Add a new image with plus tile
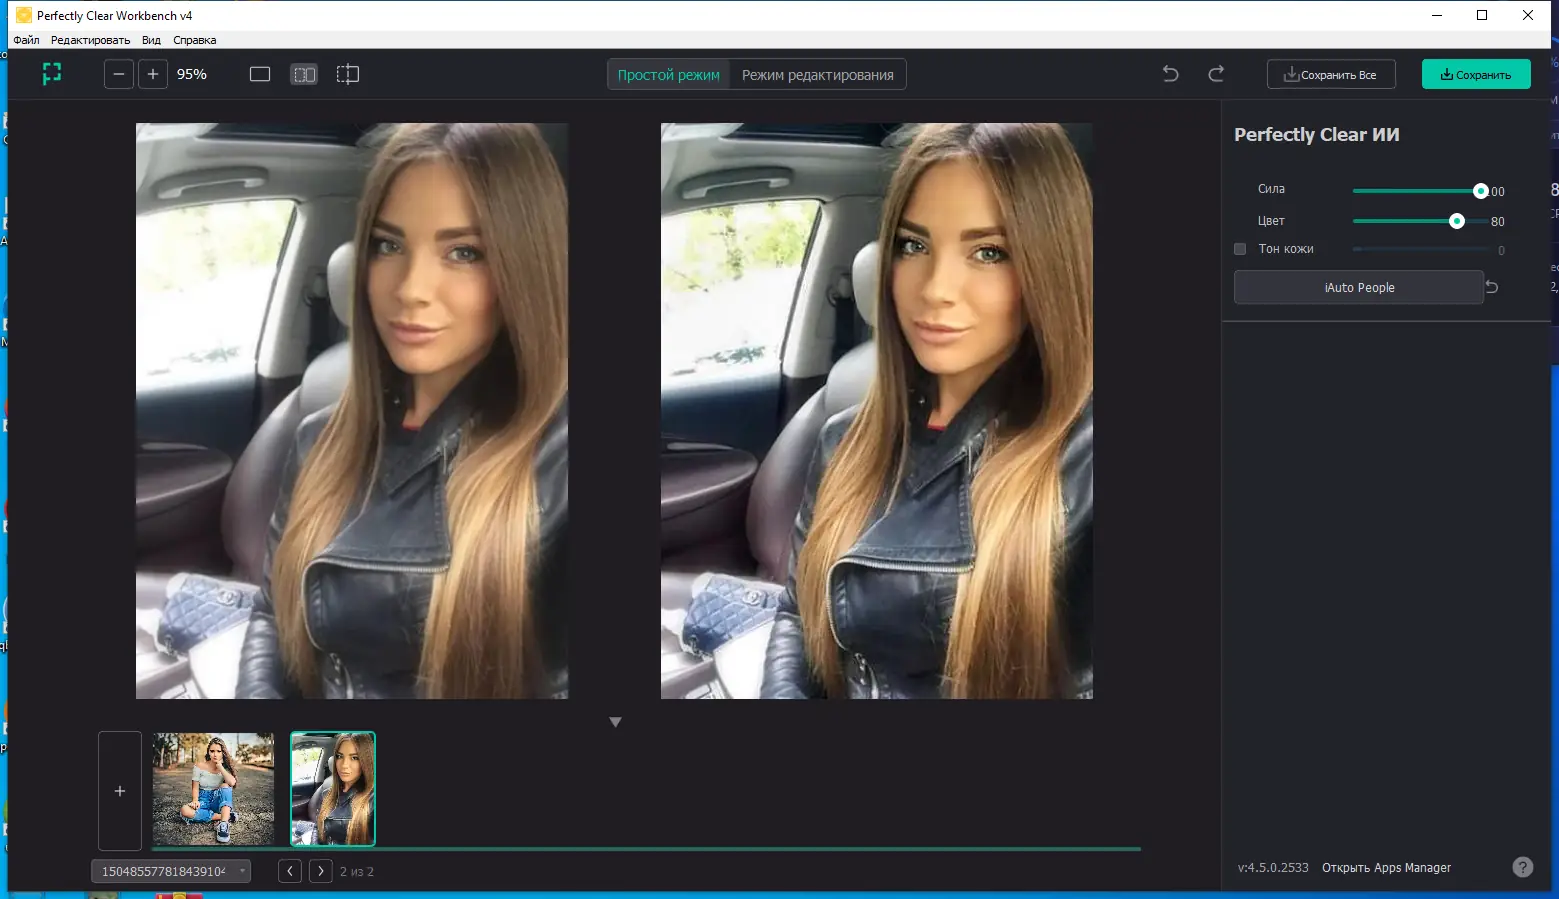 [120, 791]
